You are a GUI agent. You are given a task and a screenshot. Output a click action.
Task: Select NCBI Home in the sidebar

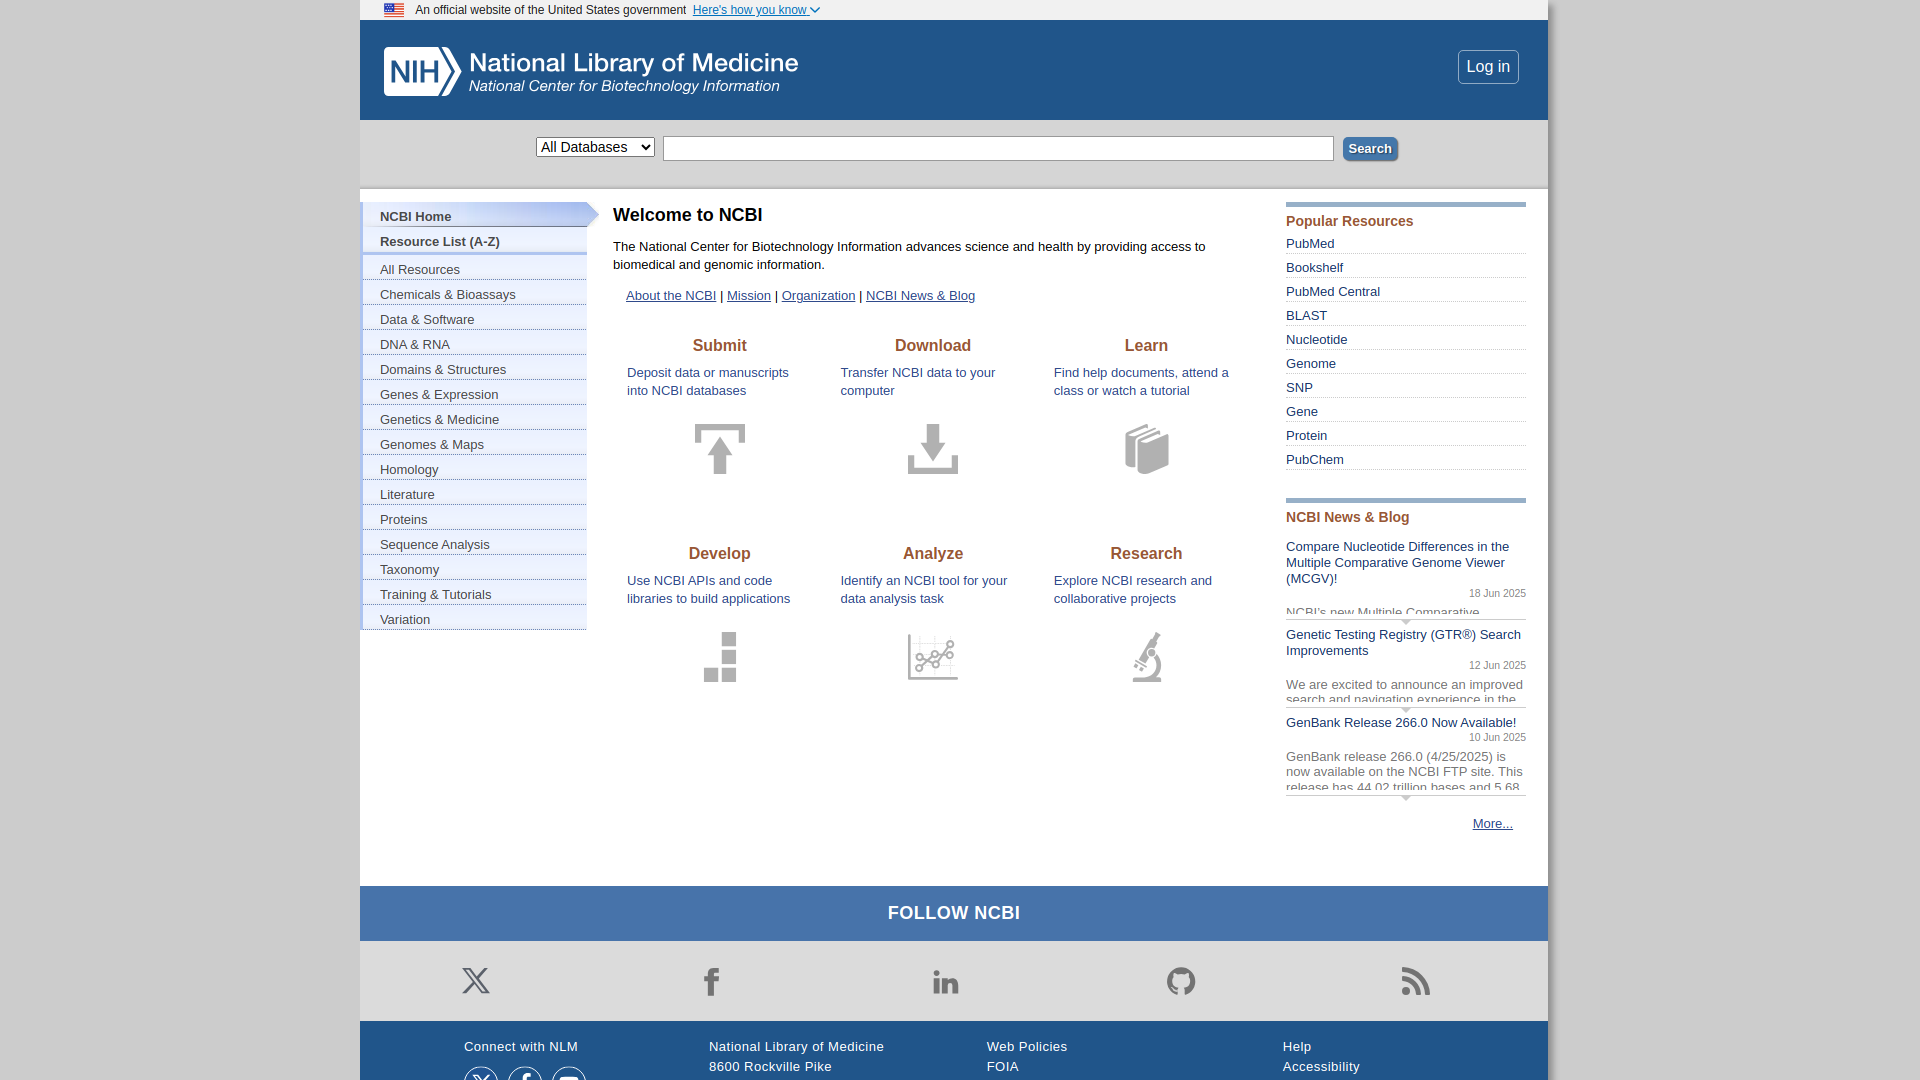475,216
